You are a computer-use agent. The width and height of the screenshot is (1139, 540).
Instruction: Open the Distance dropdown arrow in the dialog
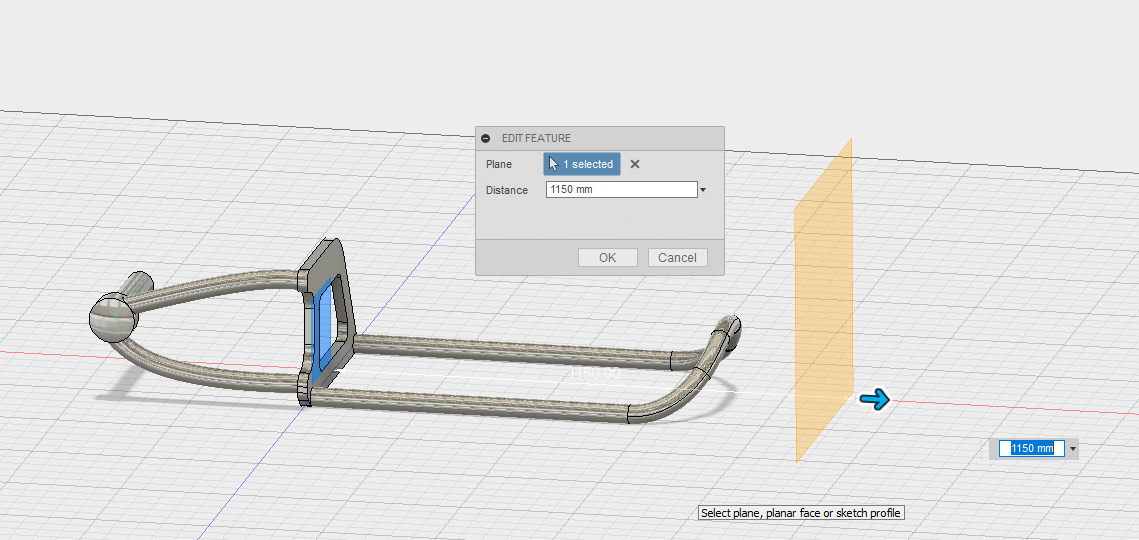[703, 190]
